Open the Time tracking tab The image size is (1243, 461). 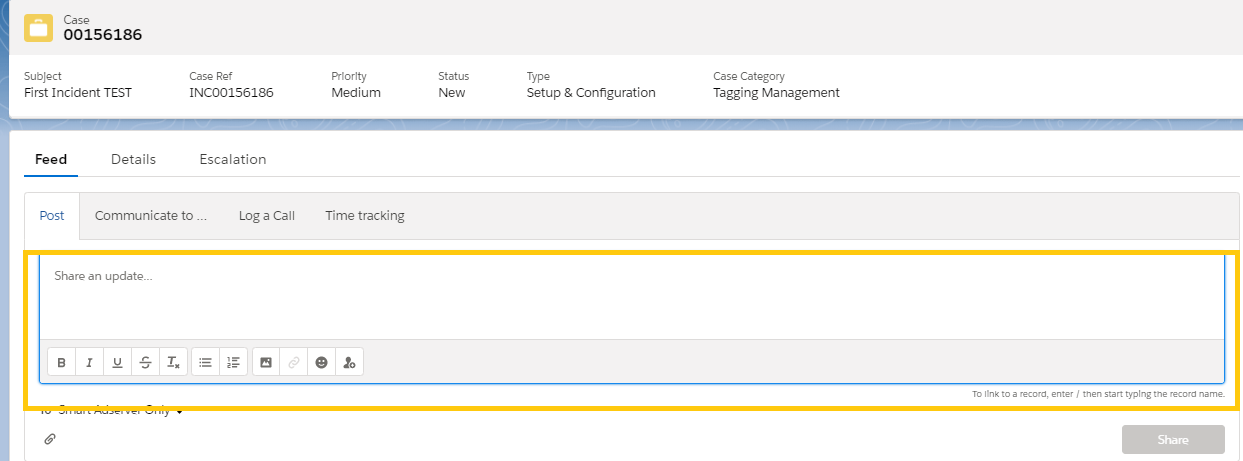pyautogui.click(x=364, y=215)
